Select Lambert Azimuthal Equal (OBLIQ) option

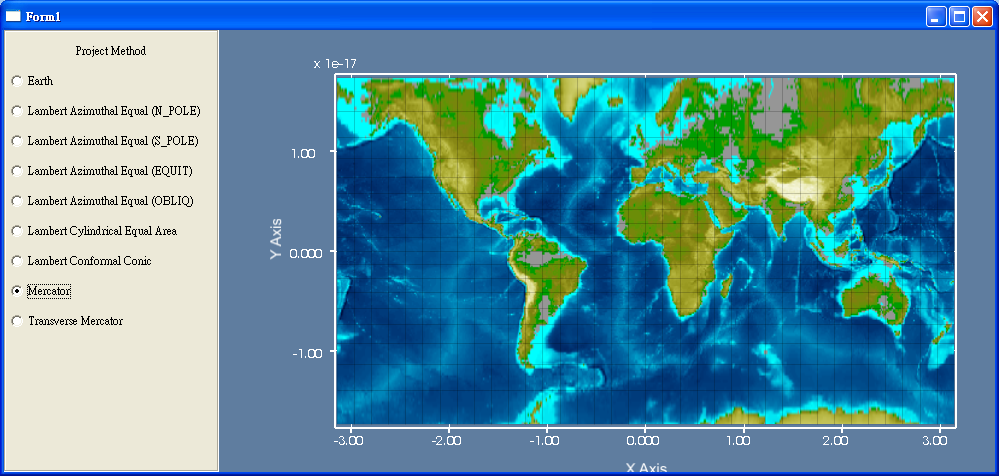click(x=17, y=201)
